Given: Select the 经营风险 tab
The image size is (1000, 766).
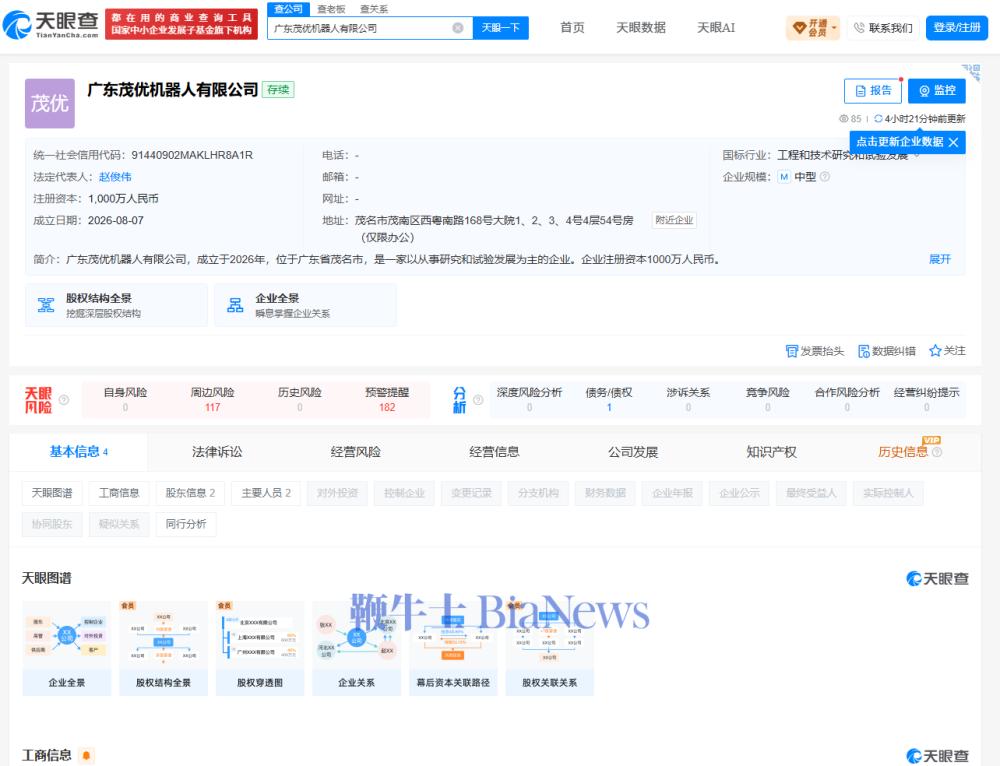Looking at the screenshot, I should pyautogui.click(x=356, y=452).
